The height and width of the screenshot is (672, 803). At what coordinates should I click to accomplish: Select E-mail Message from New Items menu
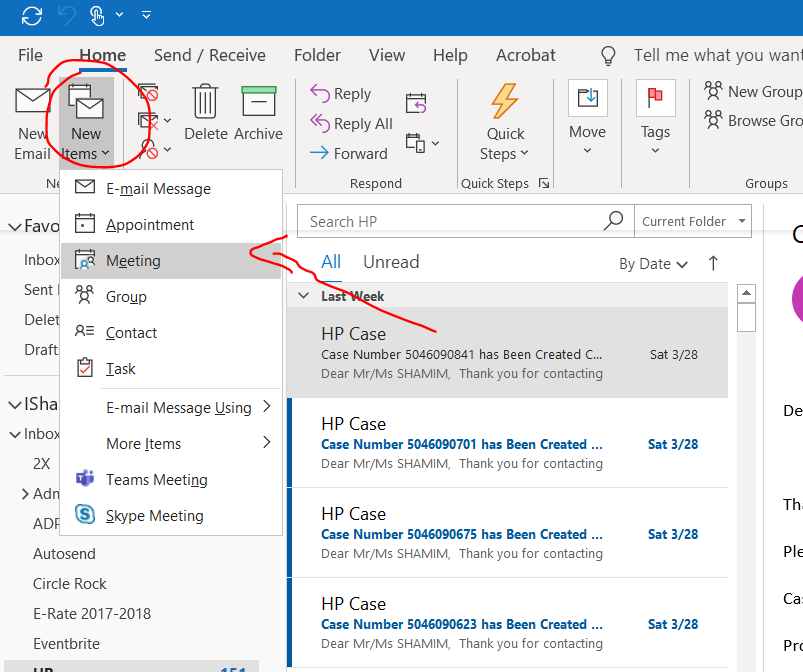tap(171, 189)
